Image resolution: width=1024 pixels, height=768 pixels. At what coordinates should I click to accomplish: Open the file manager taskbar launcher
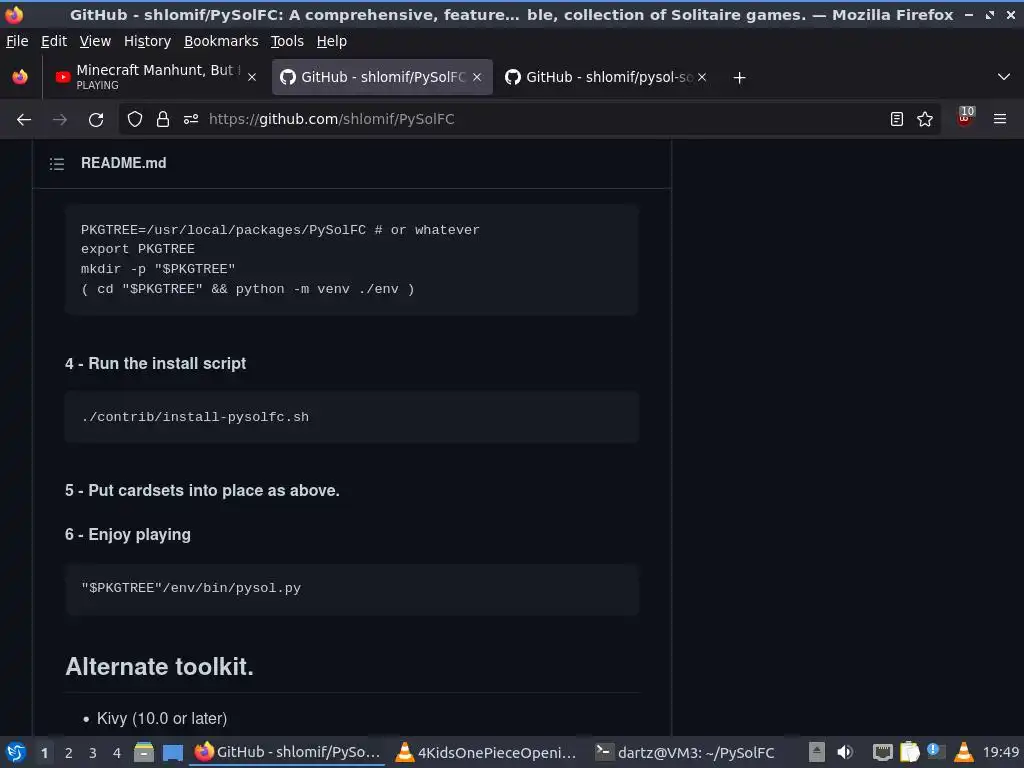tap(143, 752)
